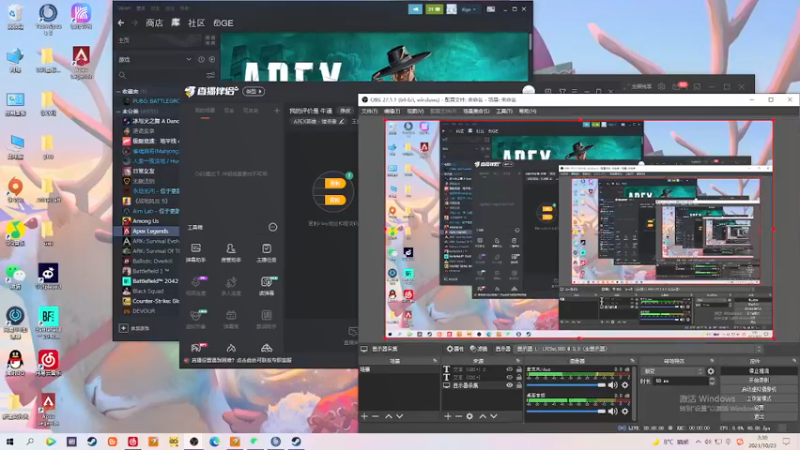
Task: Open 设置 settings button in OBS controls
Action: point(759,408)
